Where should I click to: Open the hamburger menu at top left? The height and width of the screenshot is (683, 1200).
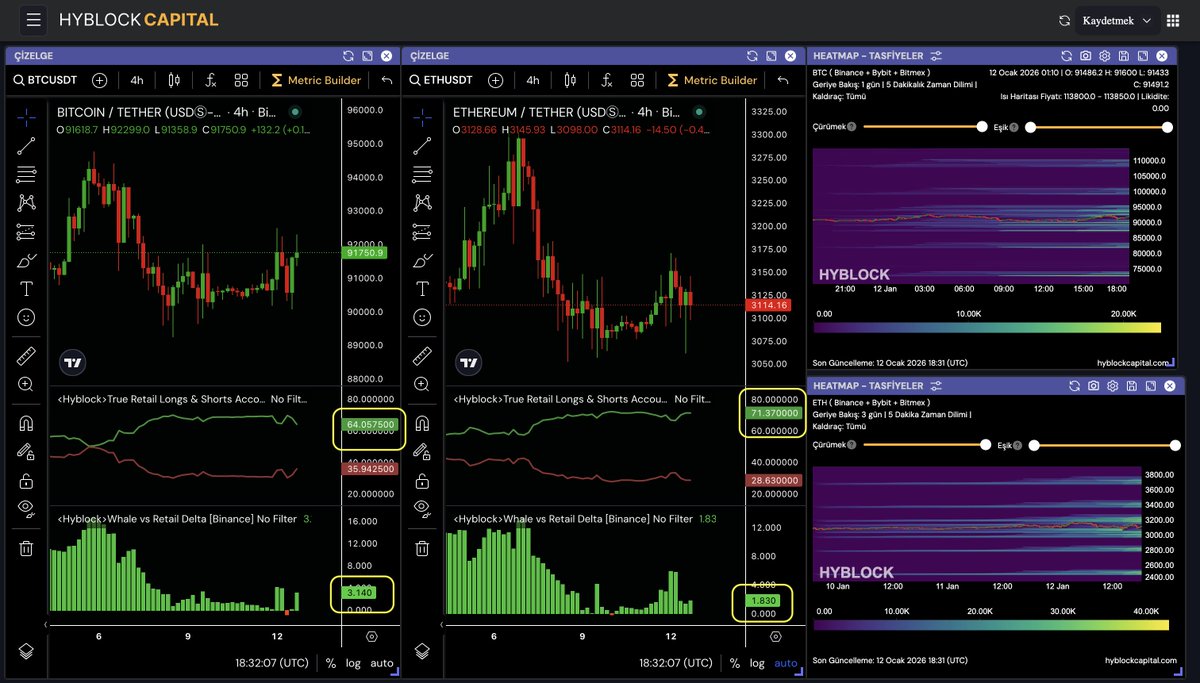coord(35,19)
